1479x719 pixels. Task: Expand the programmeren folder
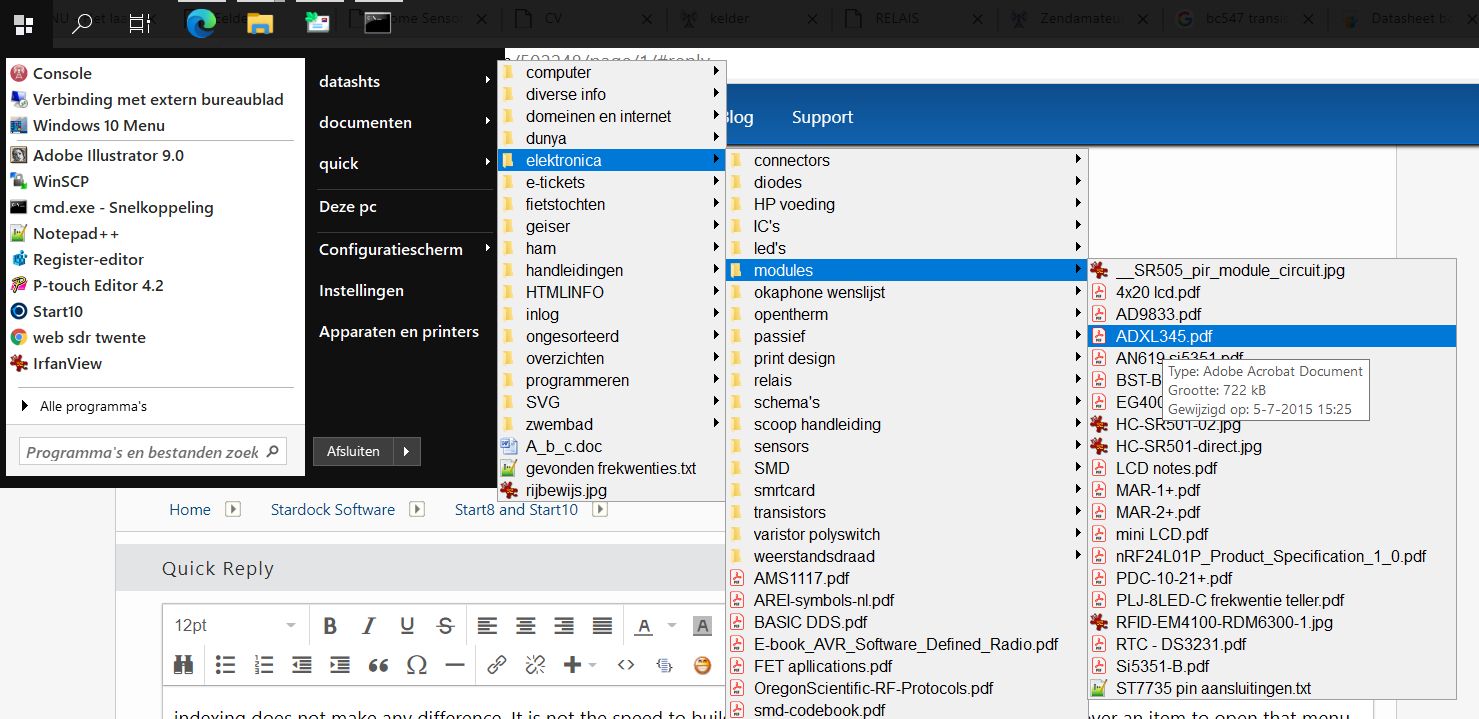pyautogui.click(x=611, y=380)
